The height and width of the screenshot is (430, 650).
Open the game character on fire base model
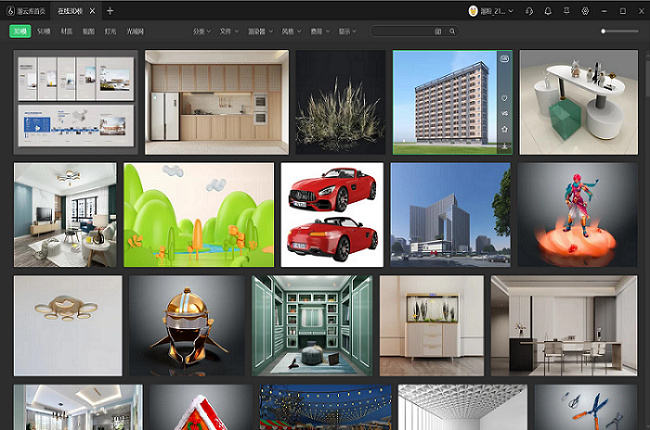[578, 215]
